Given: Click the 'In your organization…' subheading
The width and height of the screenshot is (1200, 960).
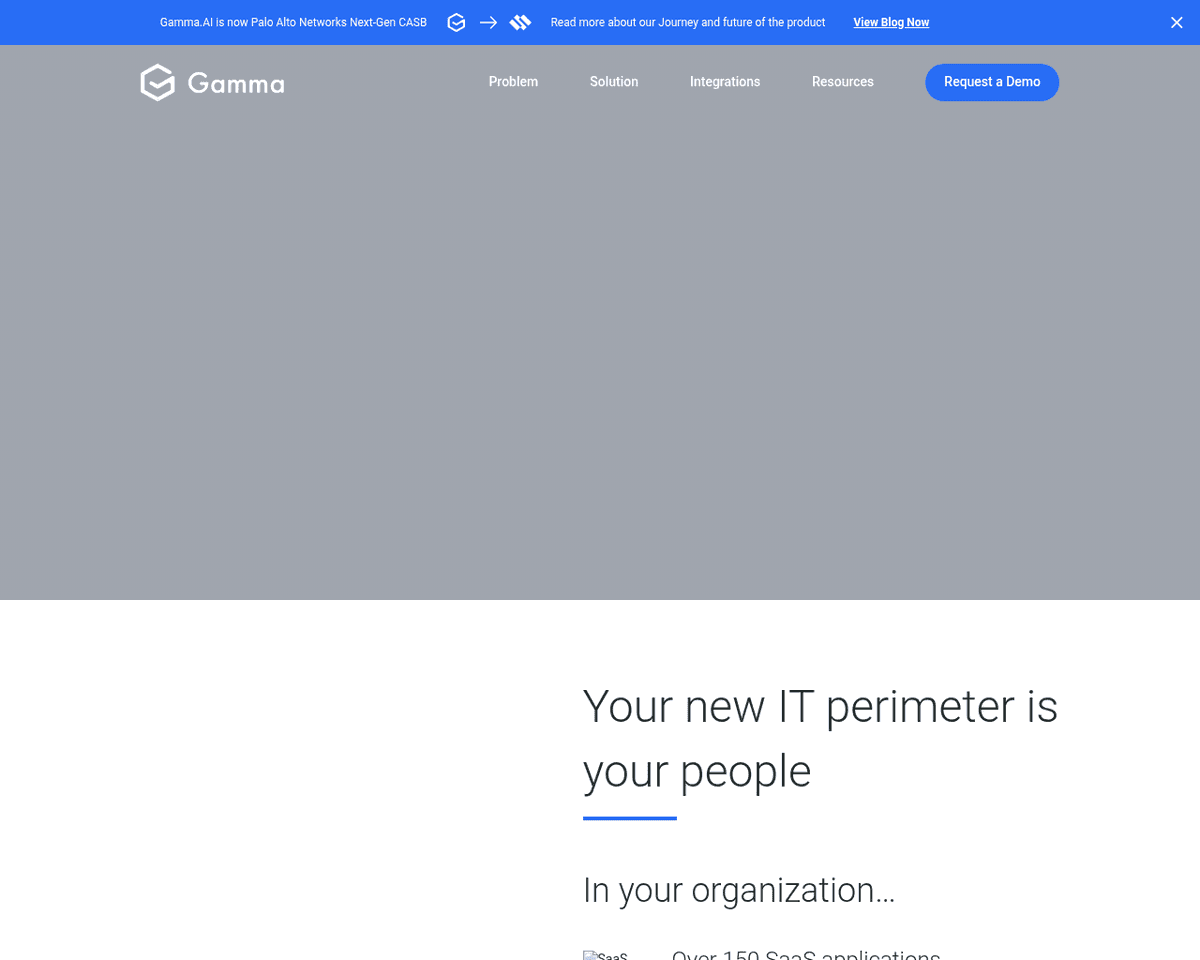Looking at the screenshot, I should 739,890.
